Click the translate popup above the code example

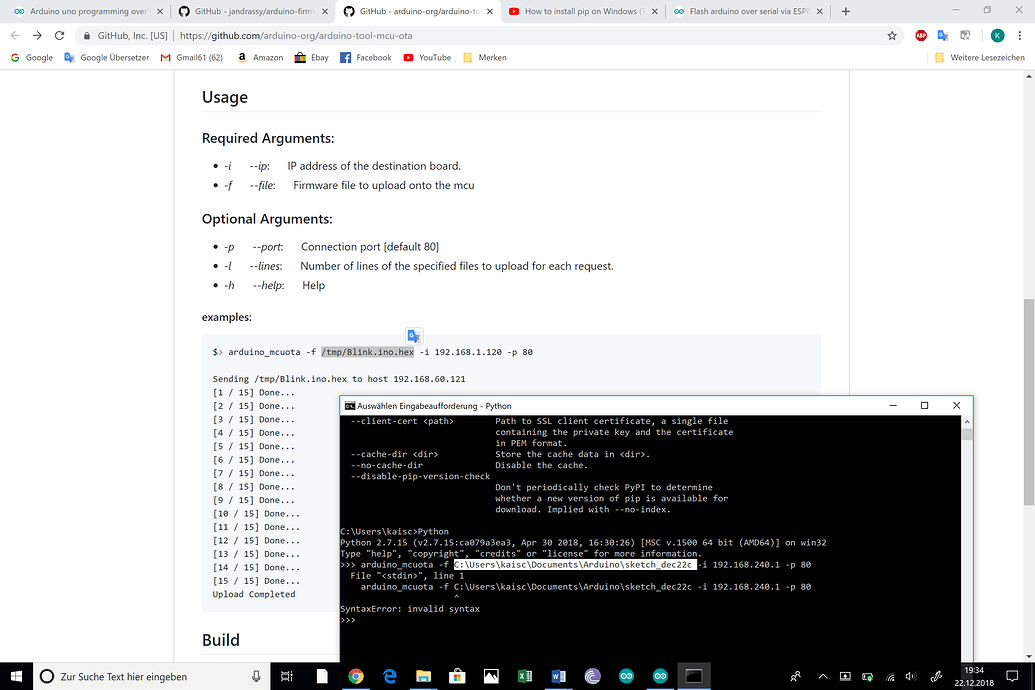pos(413,336)
